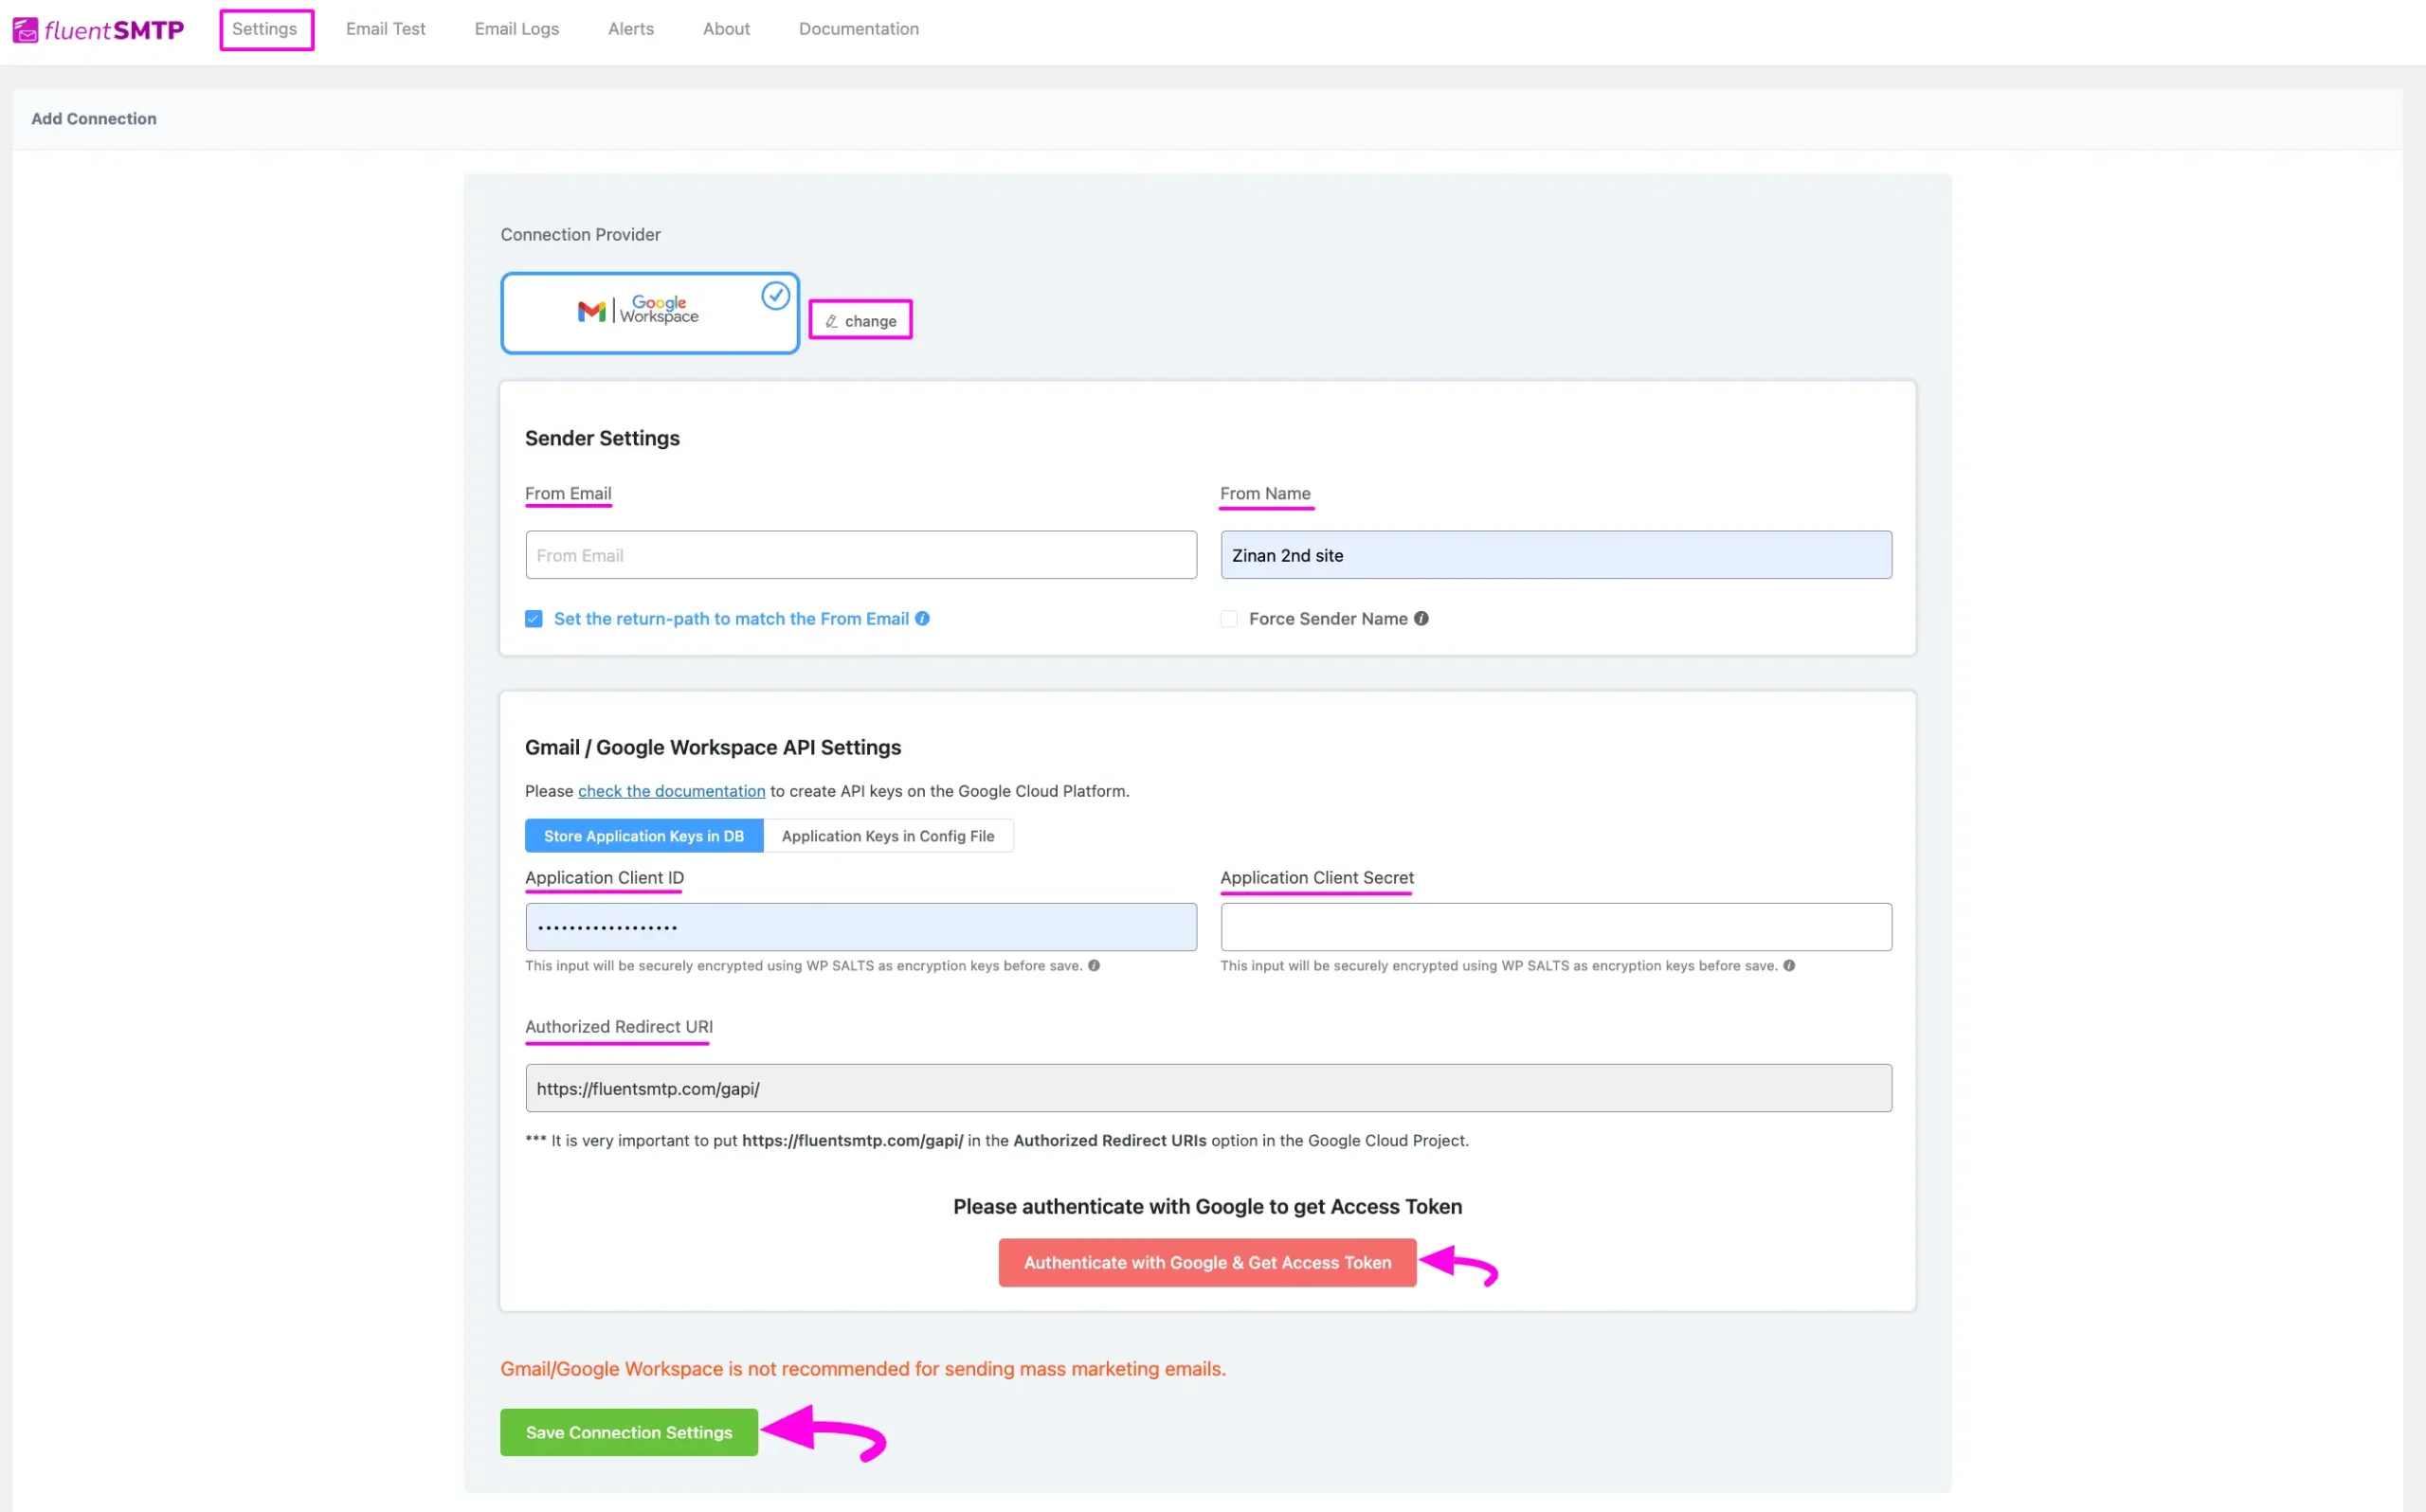Click Authenticate with Google & Get Access Token
Viewport: 2426px width, 1512px height.
point(1207,1261)
